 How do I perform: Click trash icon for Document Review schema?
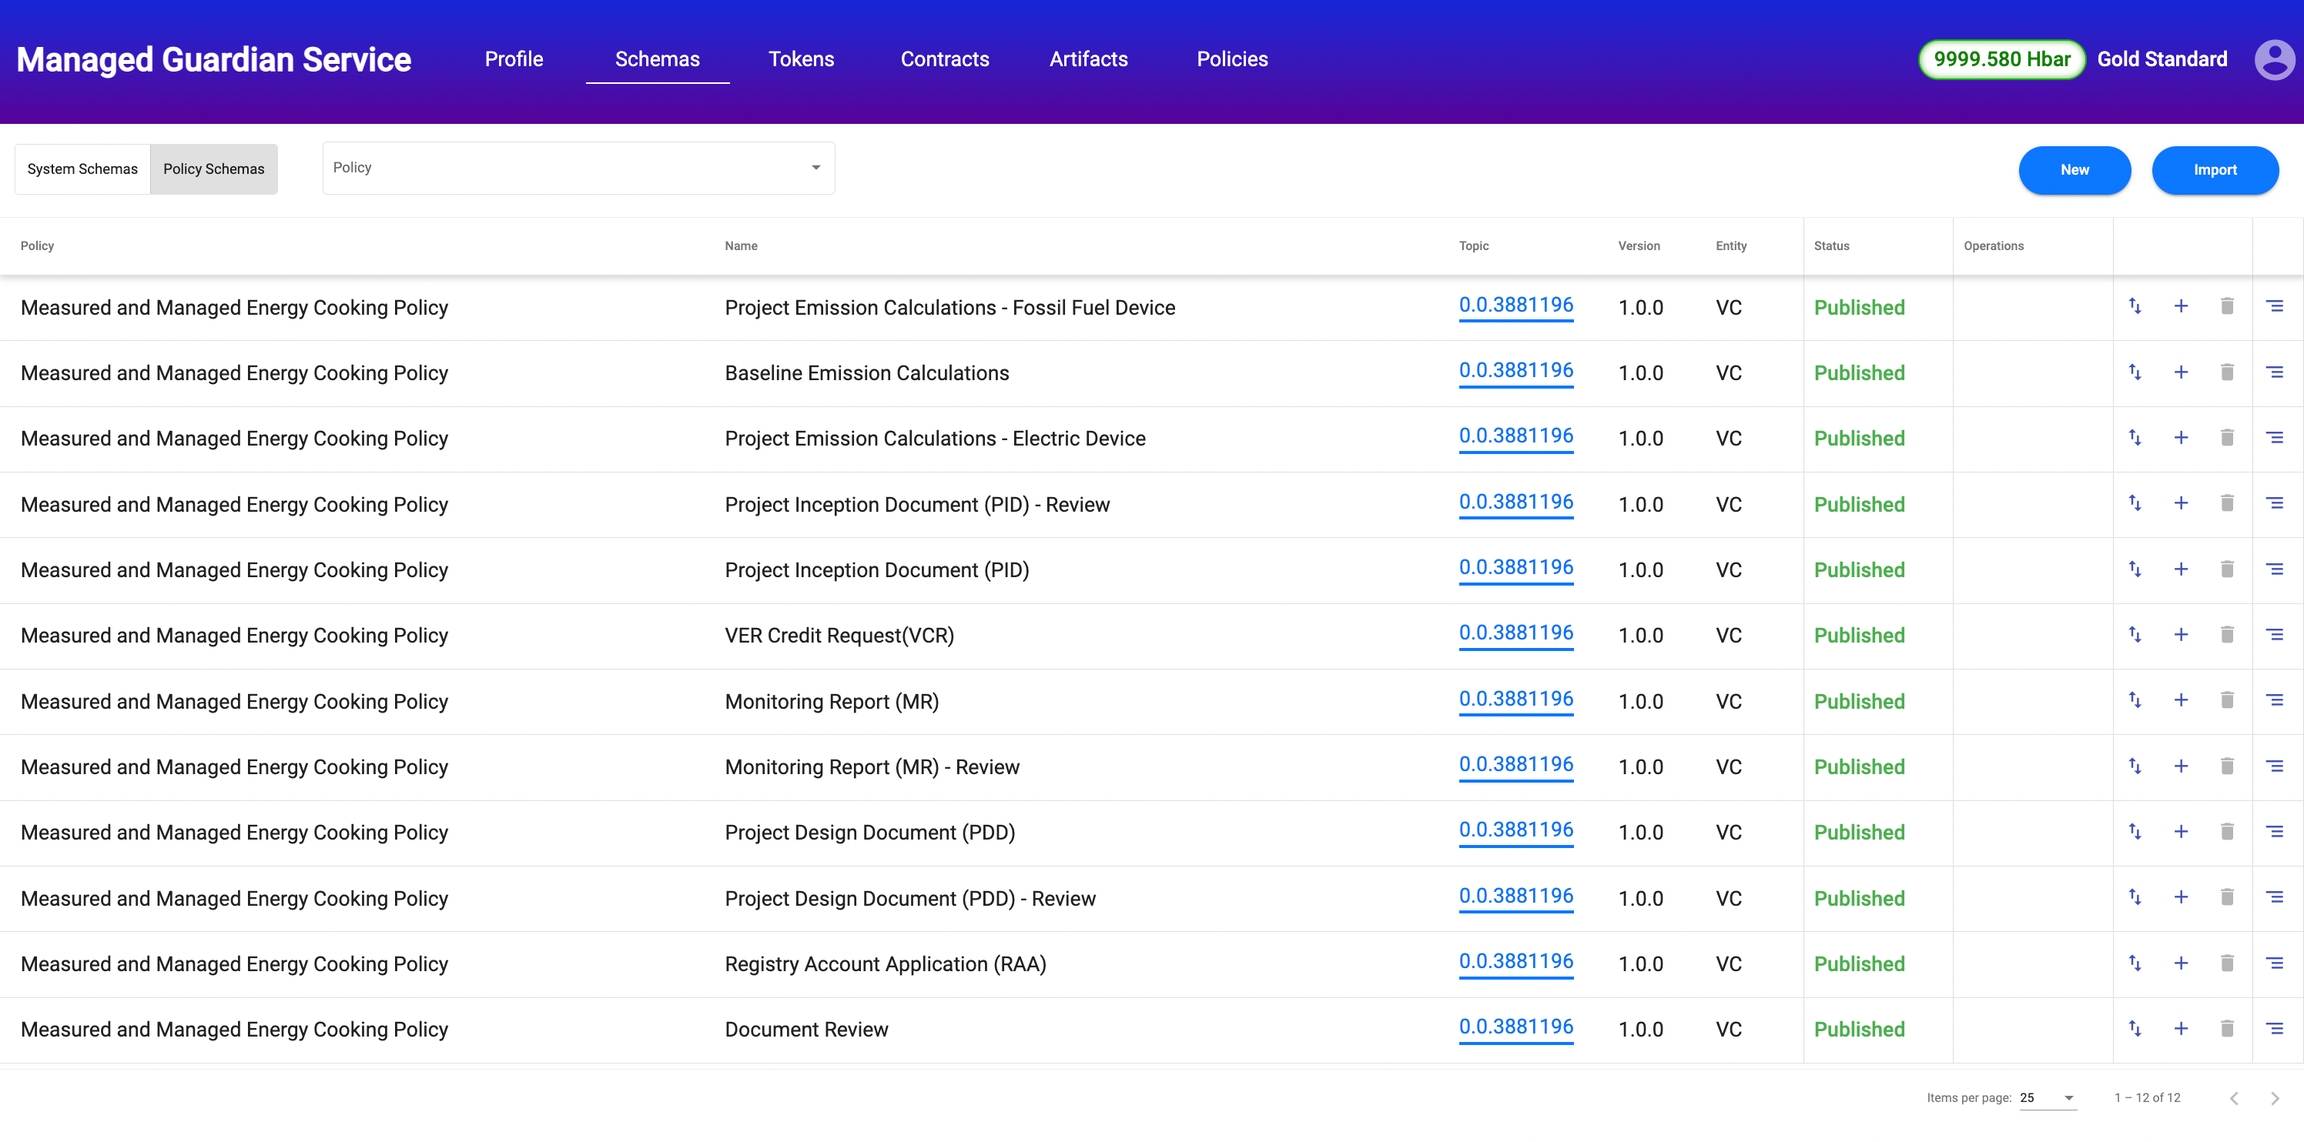point(2226,1028)
